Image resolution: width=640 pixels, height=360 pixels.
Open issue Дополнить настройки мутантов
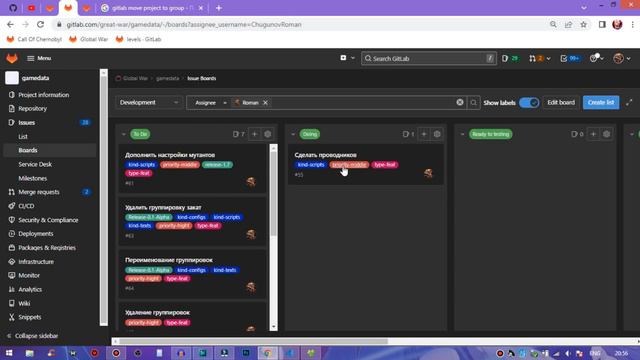[x=170, y=155]
